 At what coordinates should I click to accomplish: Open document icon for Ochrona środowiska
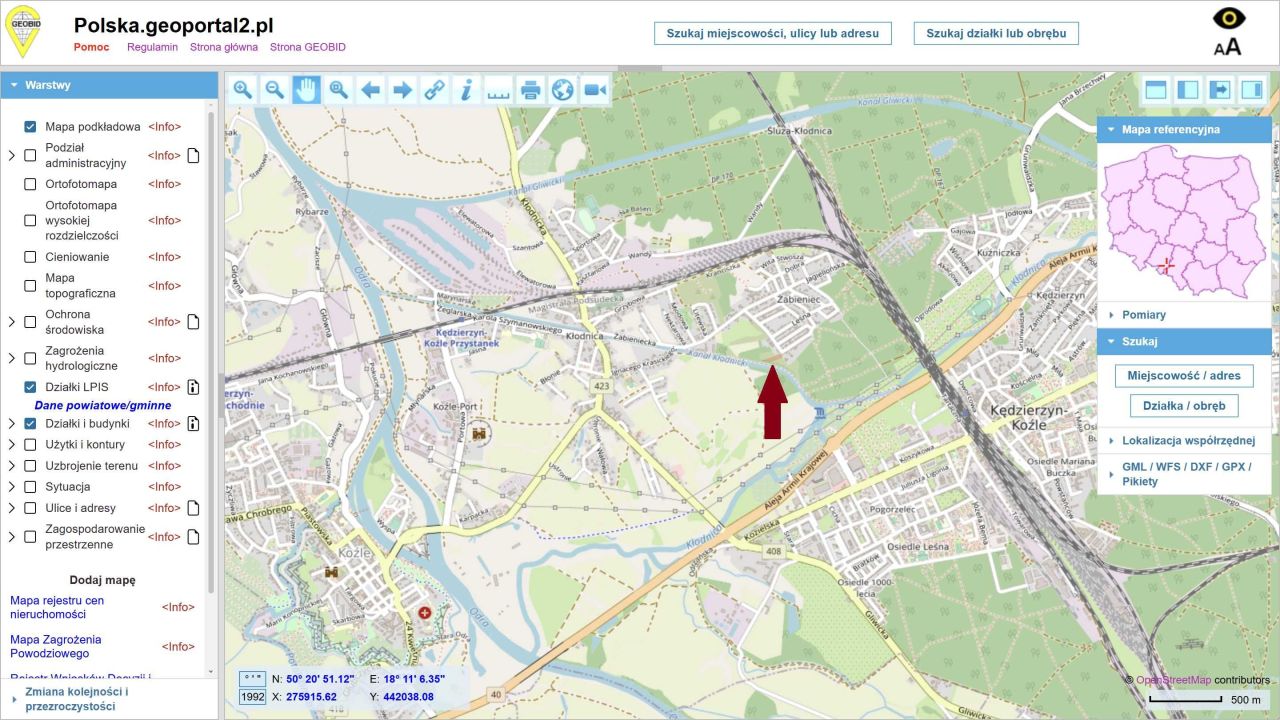[x=194, y=322]
